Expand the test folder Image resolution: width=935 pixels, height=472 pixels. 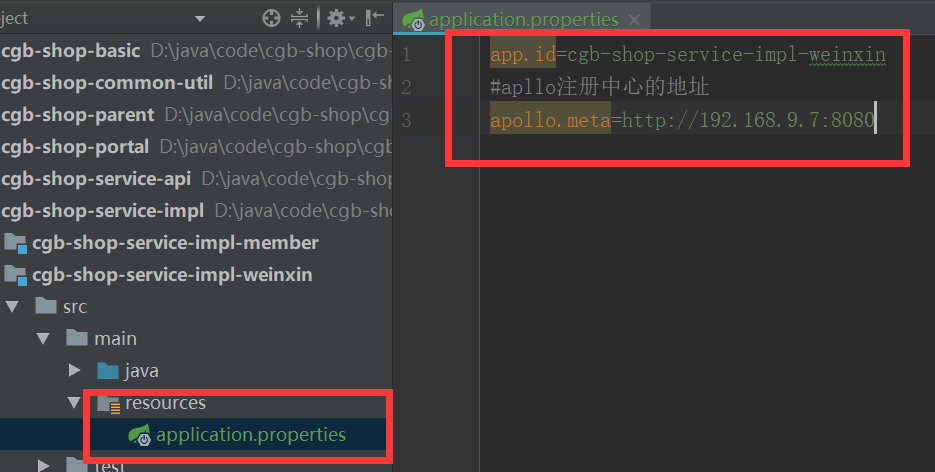[44, 465]
